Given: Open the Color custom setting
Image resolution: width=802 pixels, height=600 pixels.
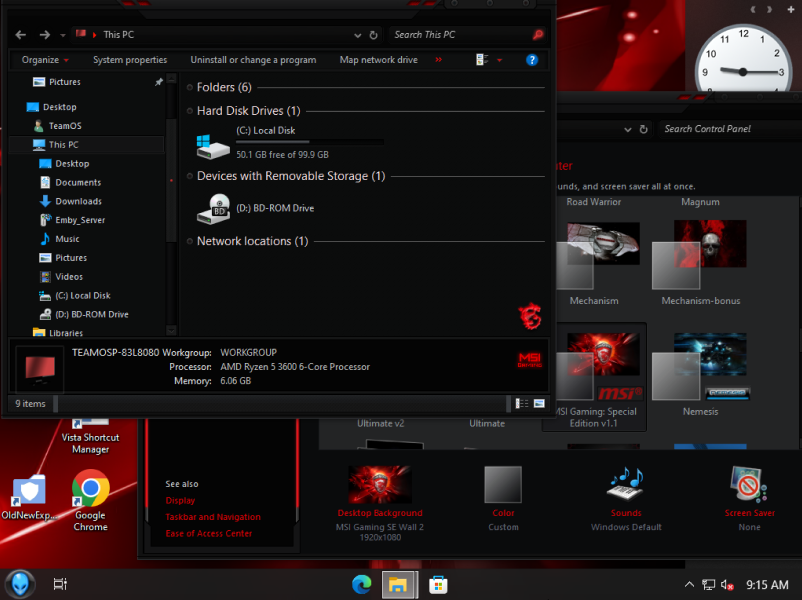Looking at the screenshot, I should [x=503, y=499].
